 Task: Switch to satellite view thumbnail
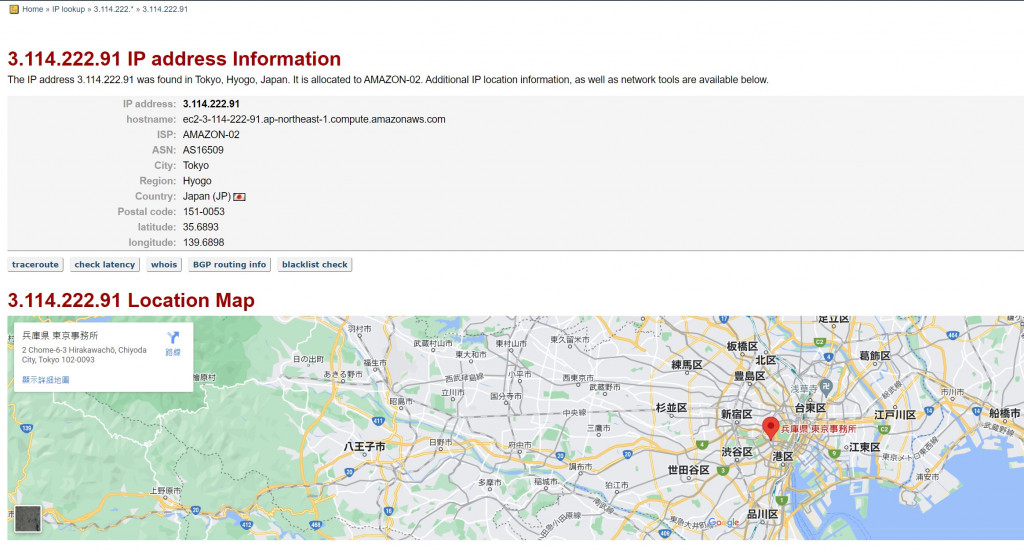27,519
